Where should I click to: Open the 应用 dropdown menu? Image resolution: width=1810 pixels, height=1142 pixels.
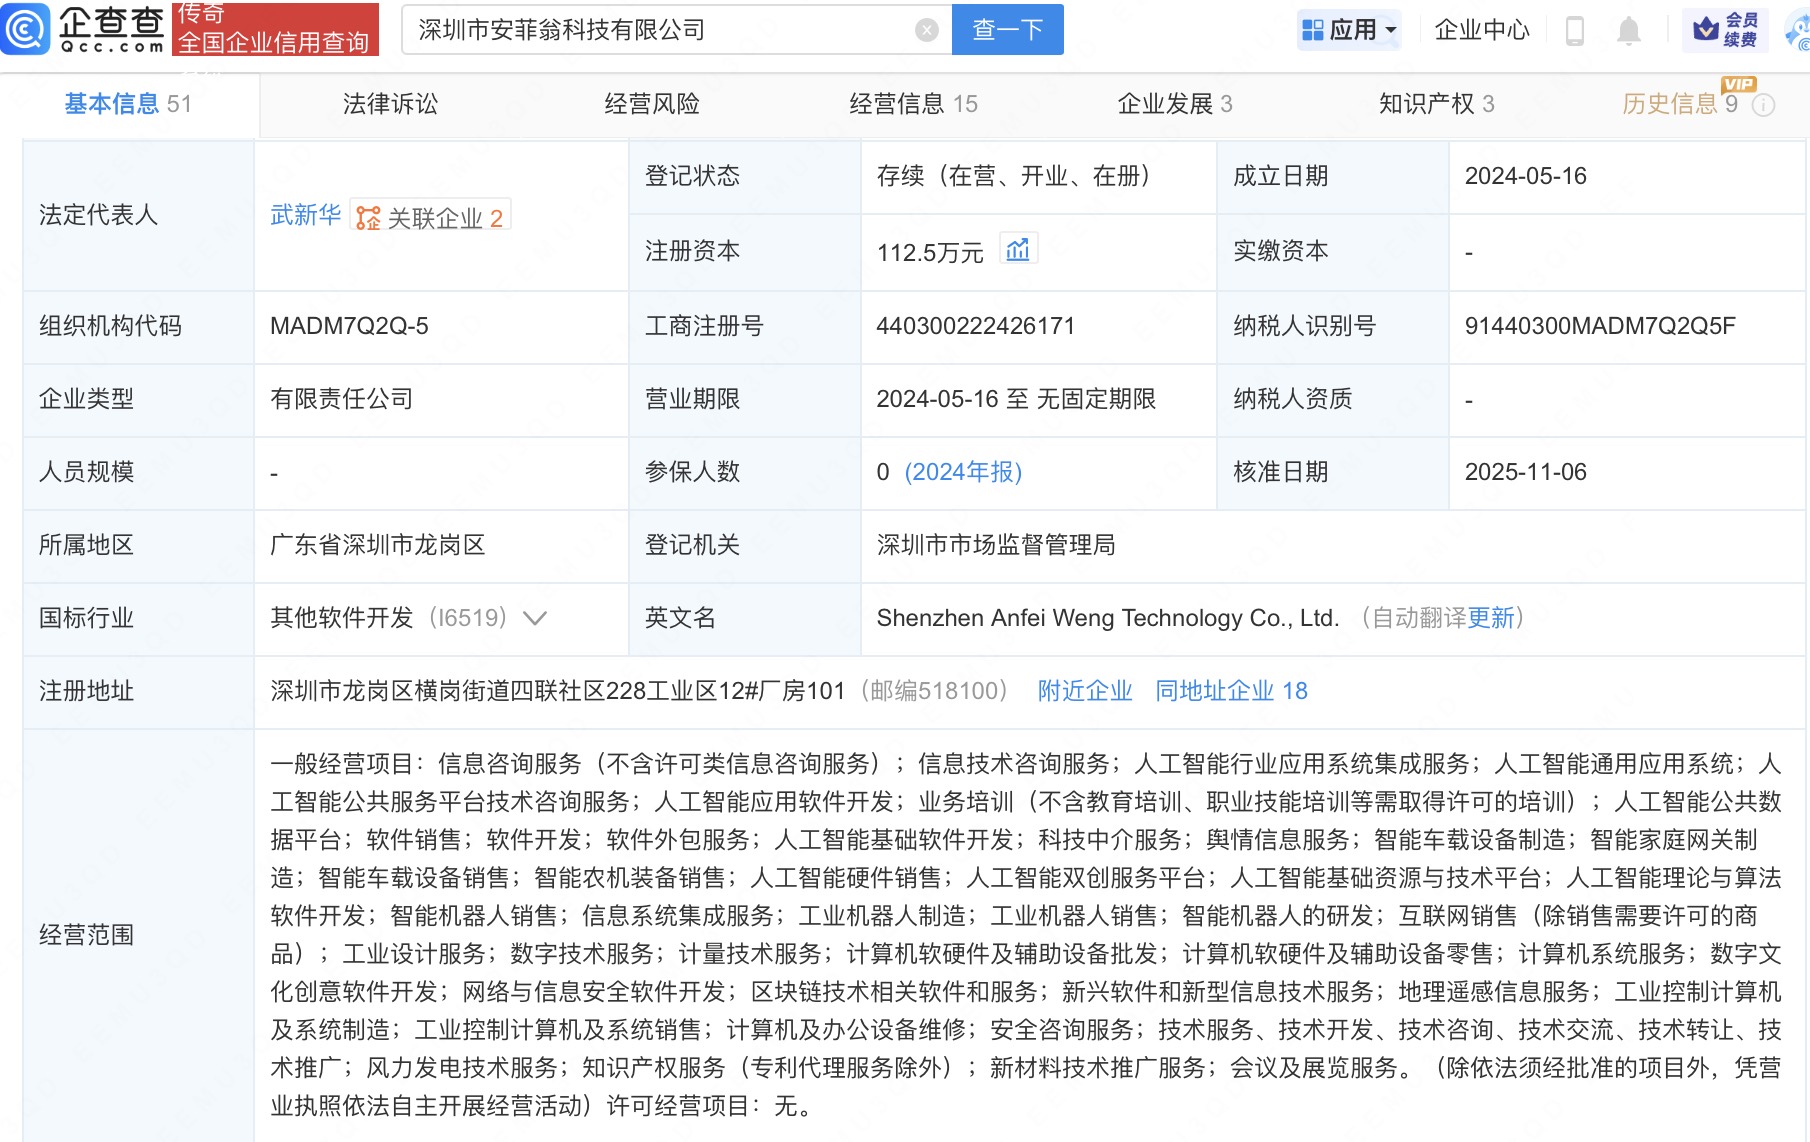coord(1349,30)
